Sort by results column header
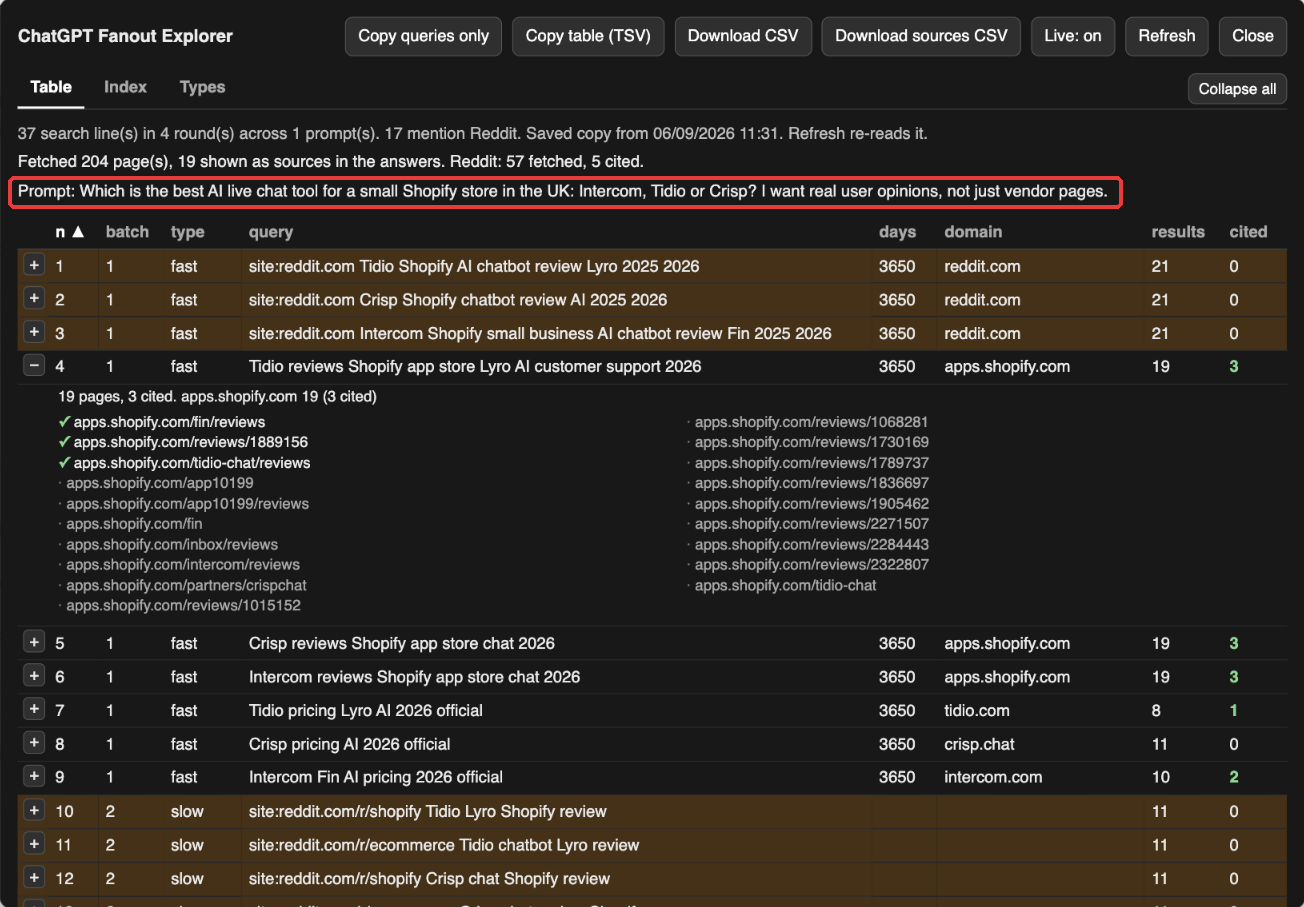1304x907 pixels. (1178, 232)
